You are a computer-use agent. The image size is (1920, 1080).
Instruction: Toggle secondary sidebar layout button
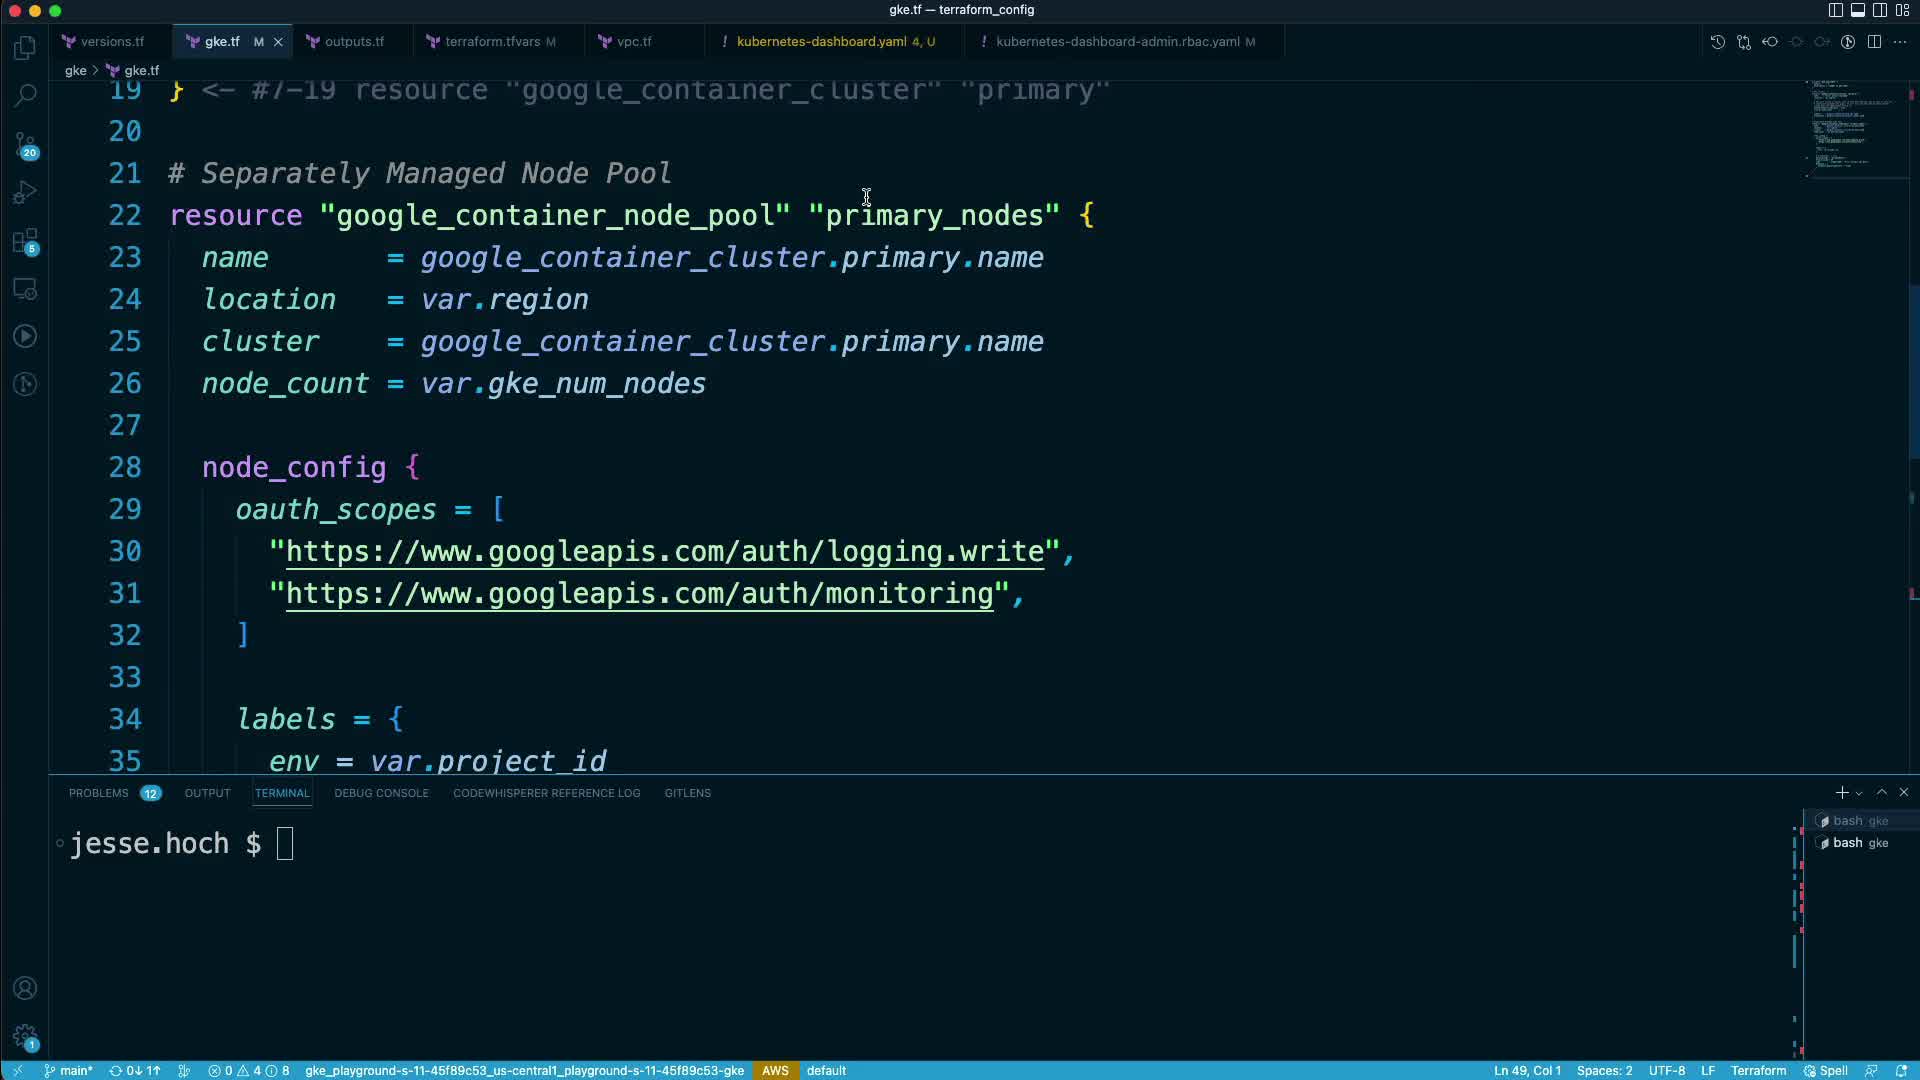[x=1880, y=10]
